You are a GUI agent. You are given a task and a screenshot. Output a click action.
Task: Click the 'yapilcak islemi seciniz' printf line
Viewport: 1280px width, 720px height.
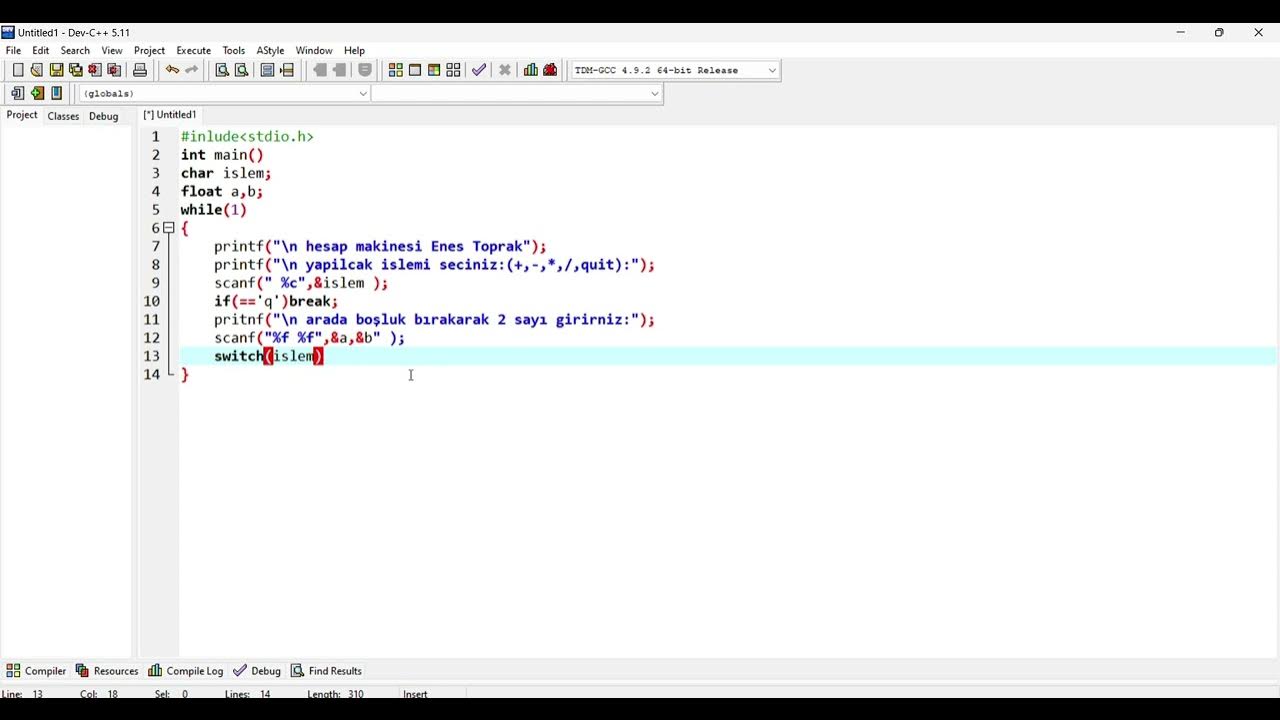click(x=434, y=265)
